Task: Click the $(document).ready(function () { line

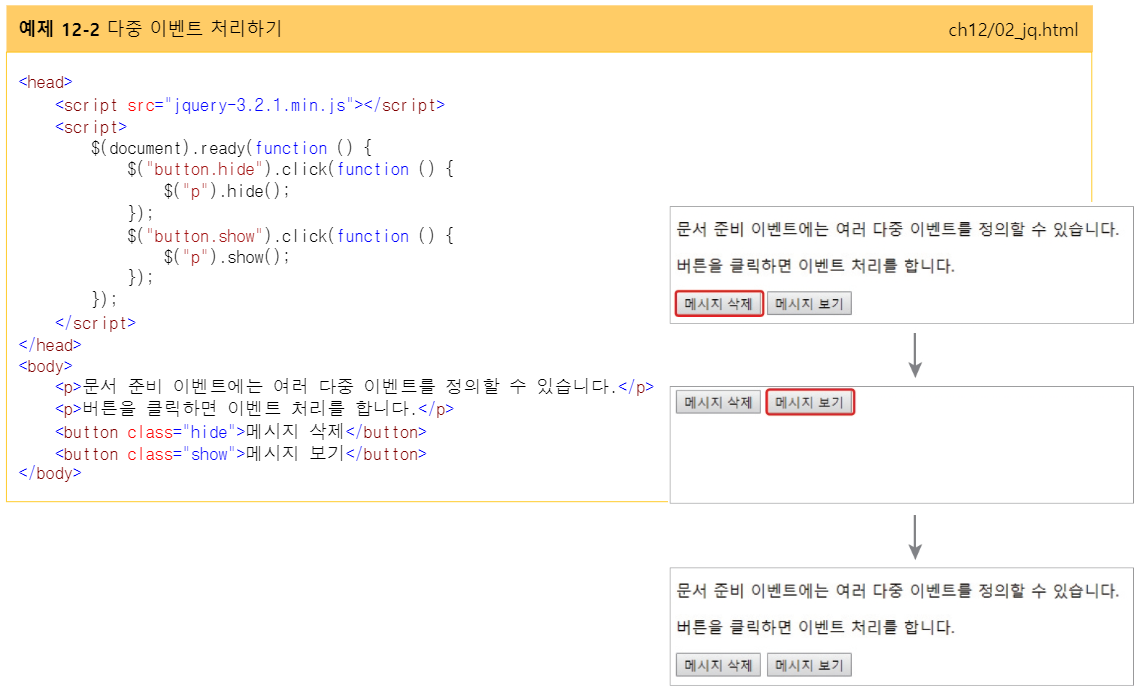Action: point(232,148)
